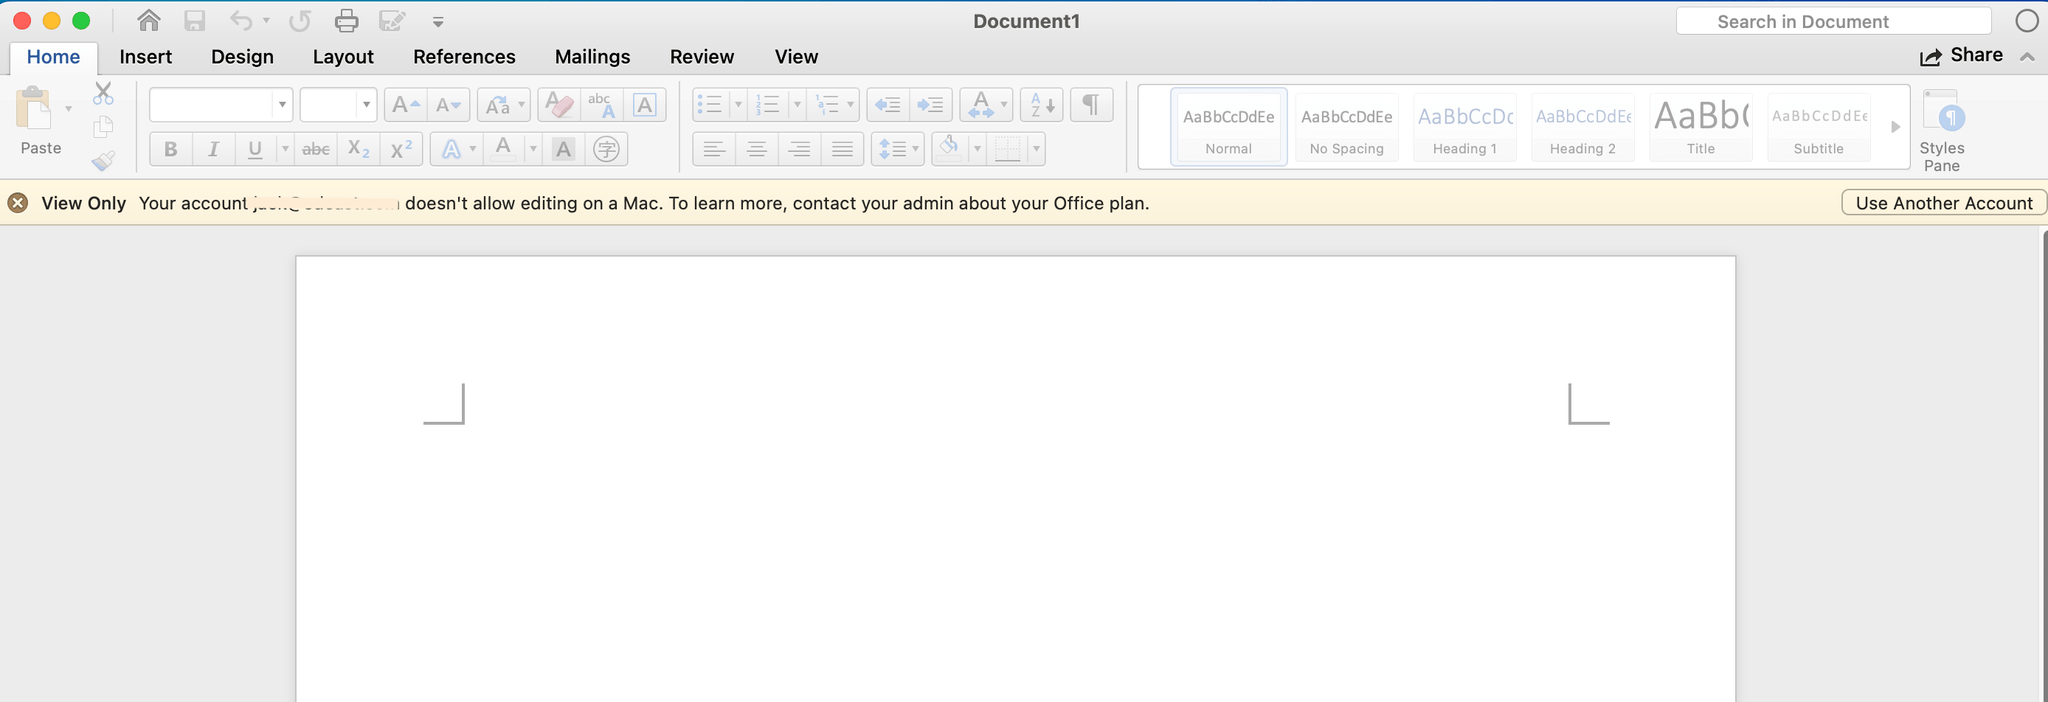The width and height of the screenshot is (2048, 702).
Task: Open the underline style dropdown arrow
Action: 285,149
